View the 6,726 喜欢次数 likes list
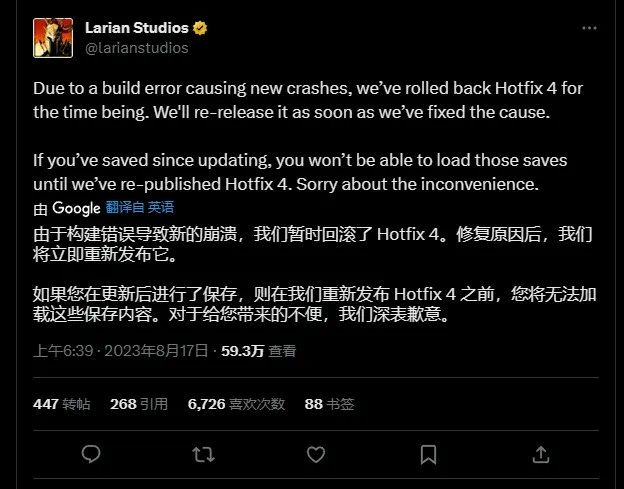 236,404
